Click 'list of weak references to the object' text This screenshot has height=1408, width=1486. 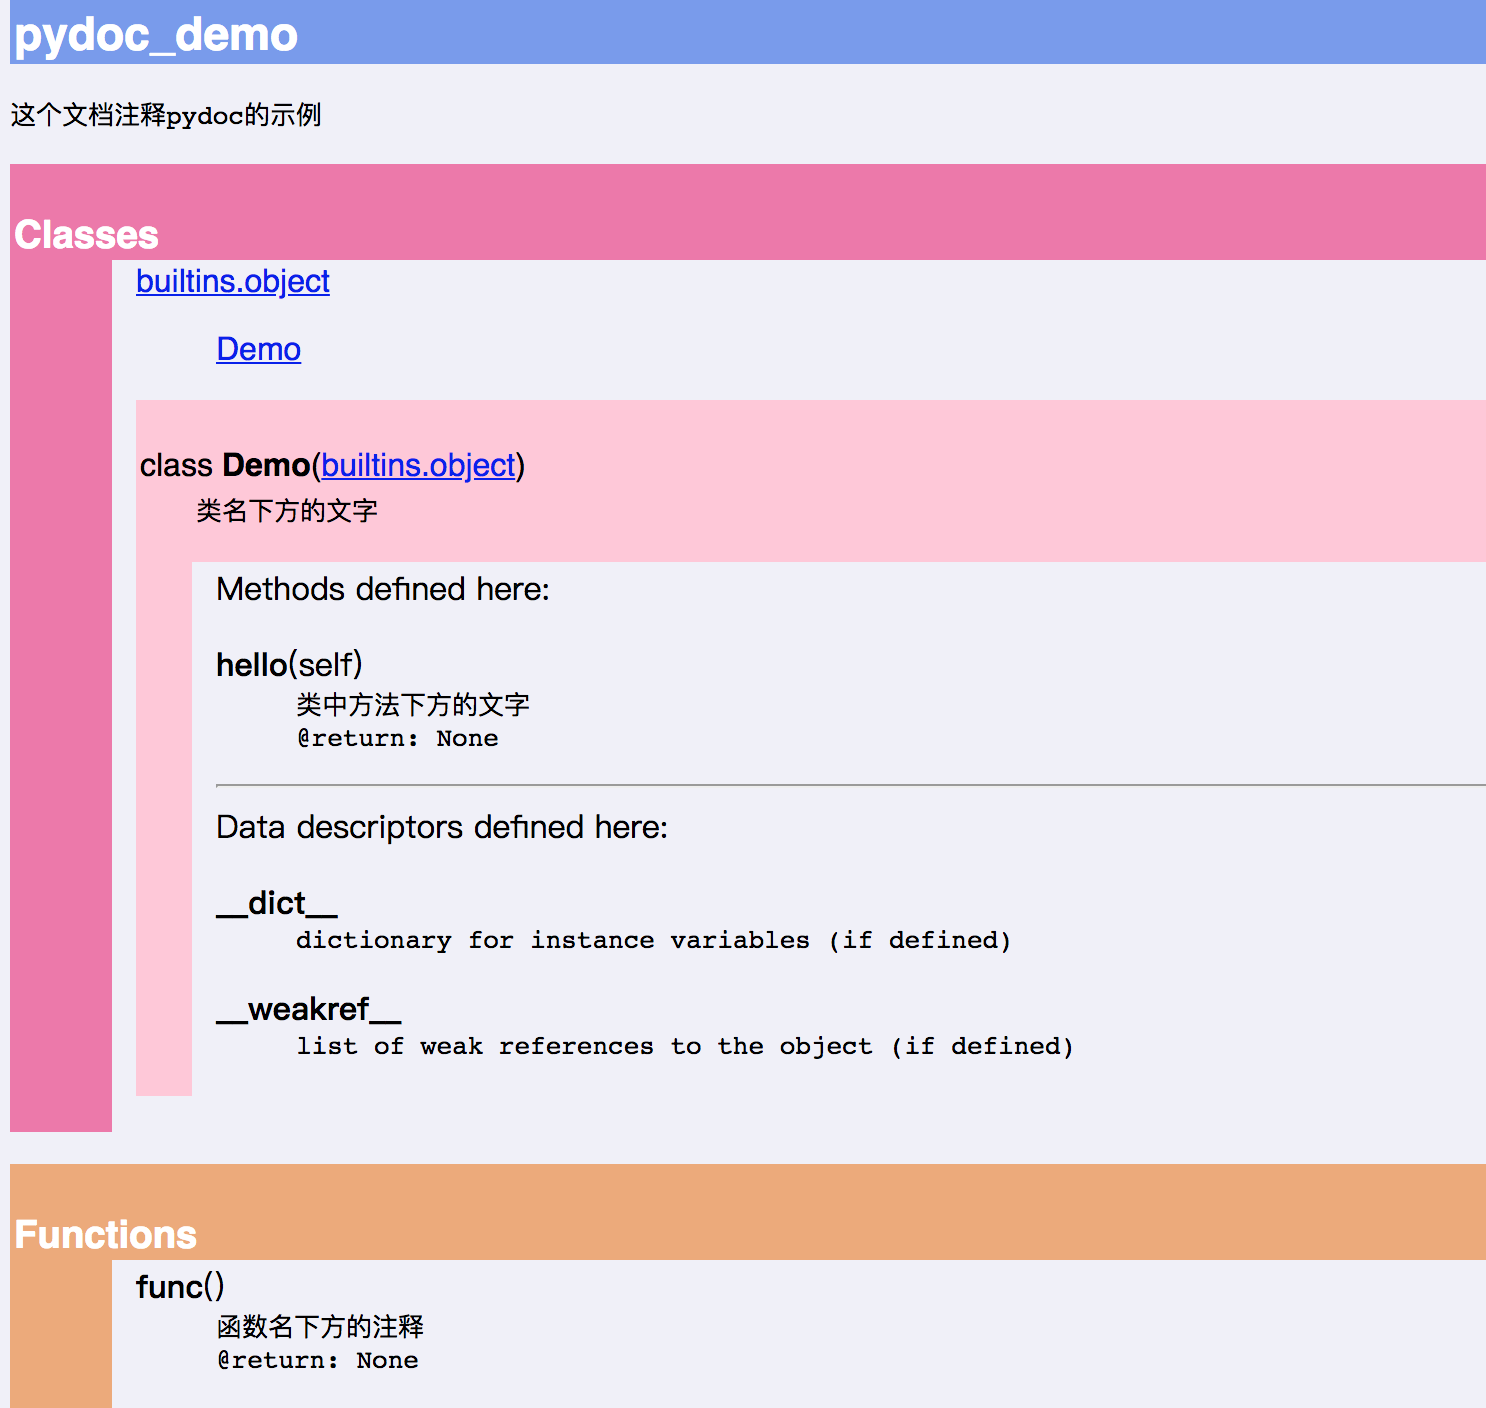(584, 1047)
